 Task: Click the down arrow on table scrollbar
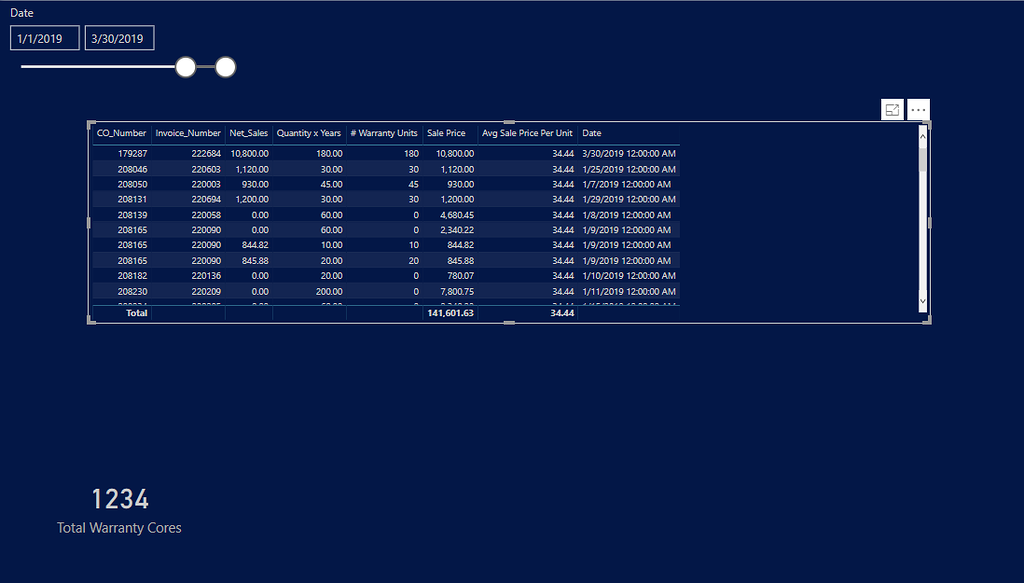(x=922, y=300)
